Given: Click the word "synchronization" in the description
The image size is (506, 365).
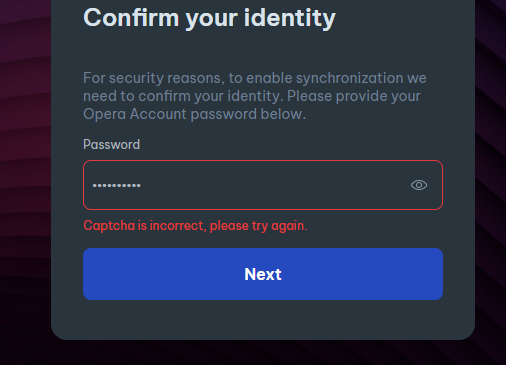Looking at the screenshot, I should pos(350,78).
